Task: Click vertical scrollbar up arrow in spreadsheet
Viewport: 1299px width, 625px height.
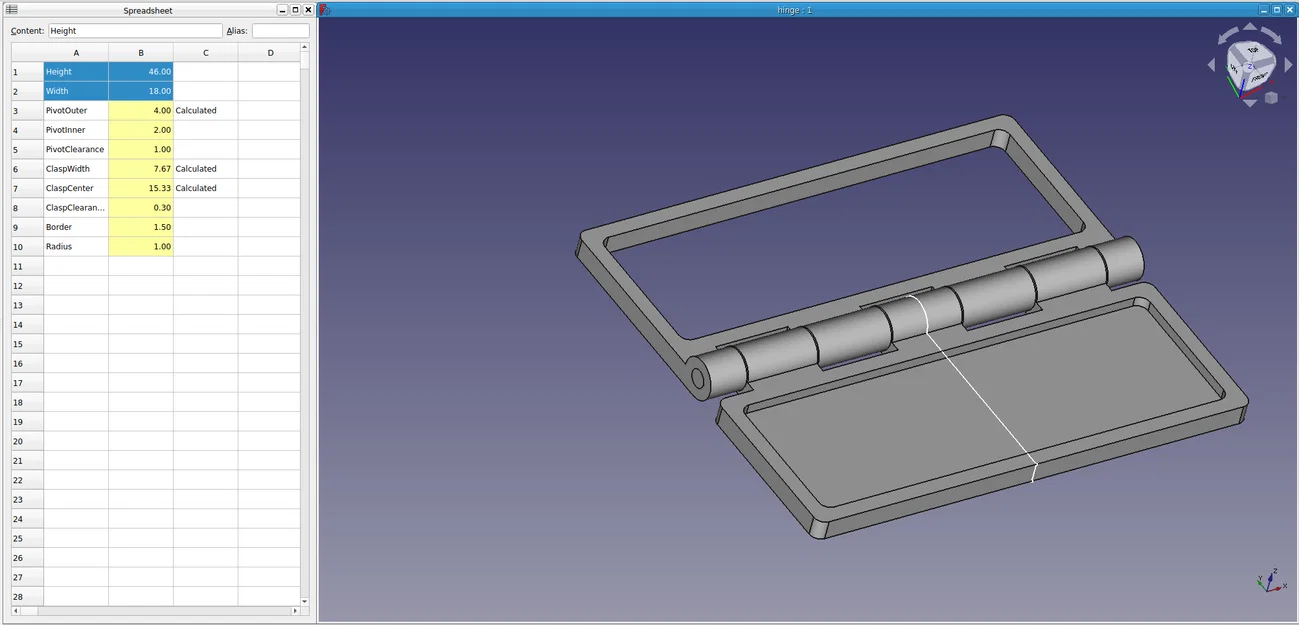Action: 305,47
